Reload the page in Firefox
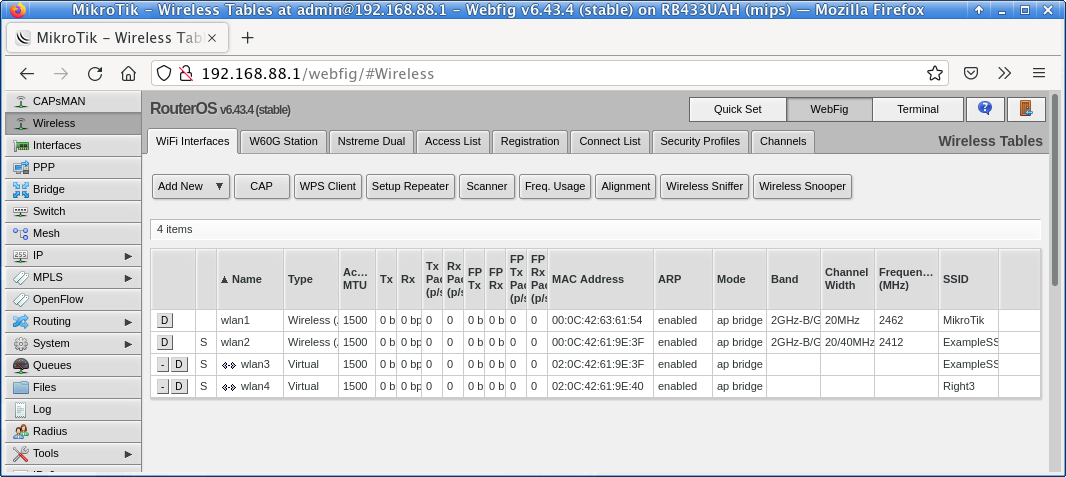1066x477 pixels. click(x=95, y=73)
